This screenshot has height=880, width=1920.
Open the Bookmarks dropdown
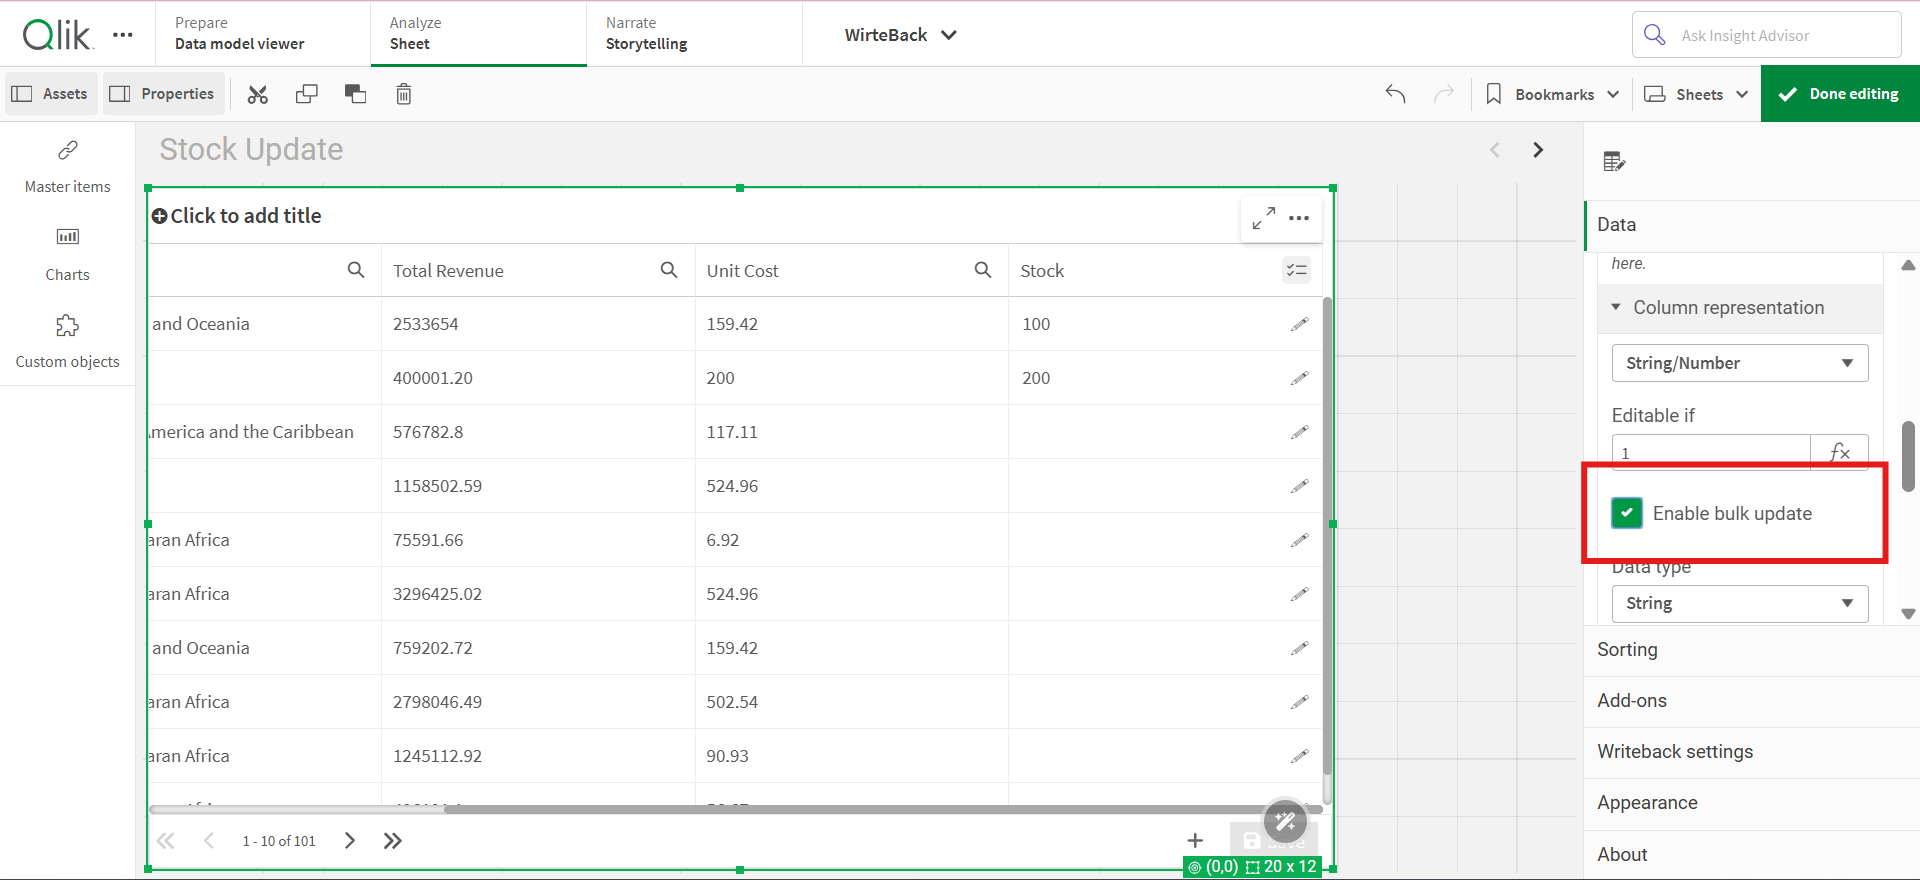click(x=1553, y=94)
